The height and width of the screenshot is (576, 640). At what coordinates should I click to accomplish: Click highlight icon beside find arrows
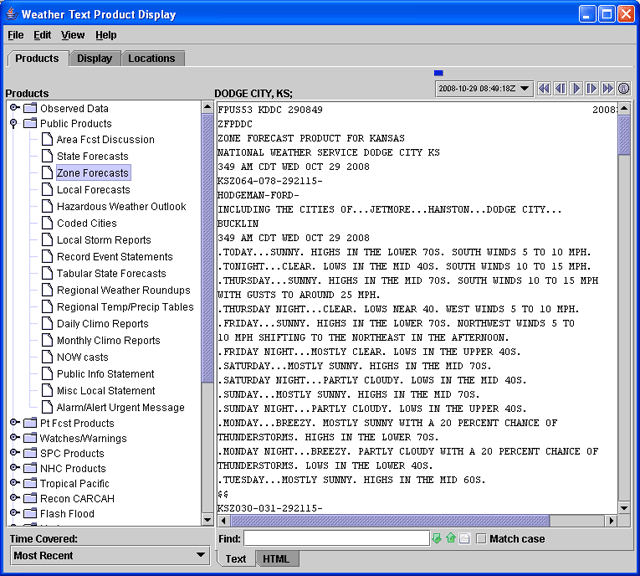(x=464, y=539)
